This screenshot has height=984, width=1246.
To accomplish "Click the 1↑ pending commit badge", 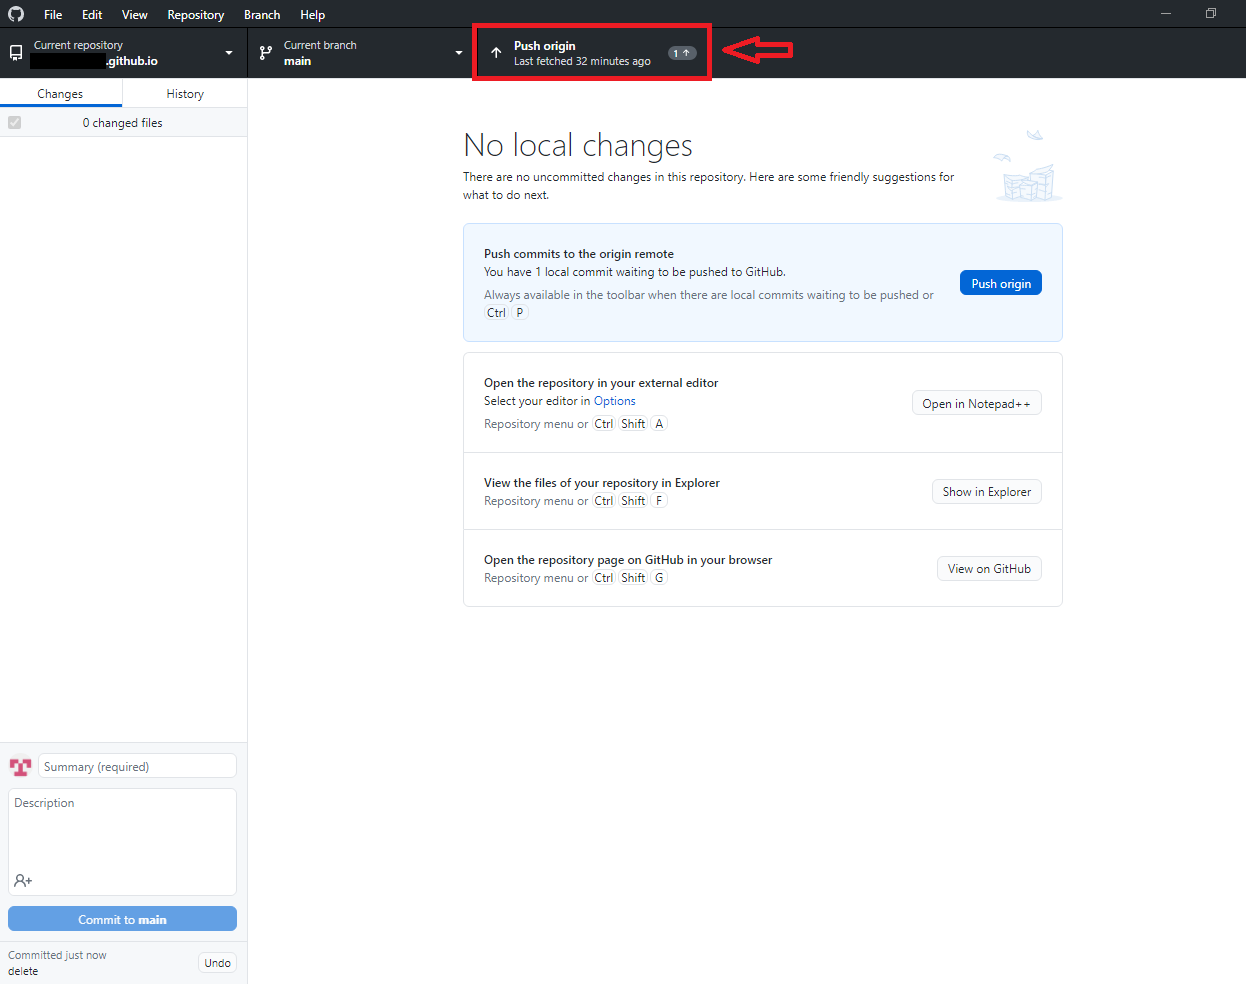I will [682, 53].
